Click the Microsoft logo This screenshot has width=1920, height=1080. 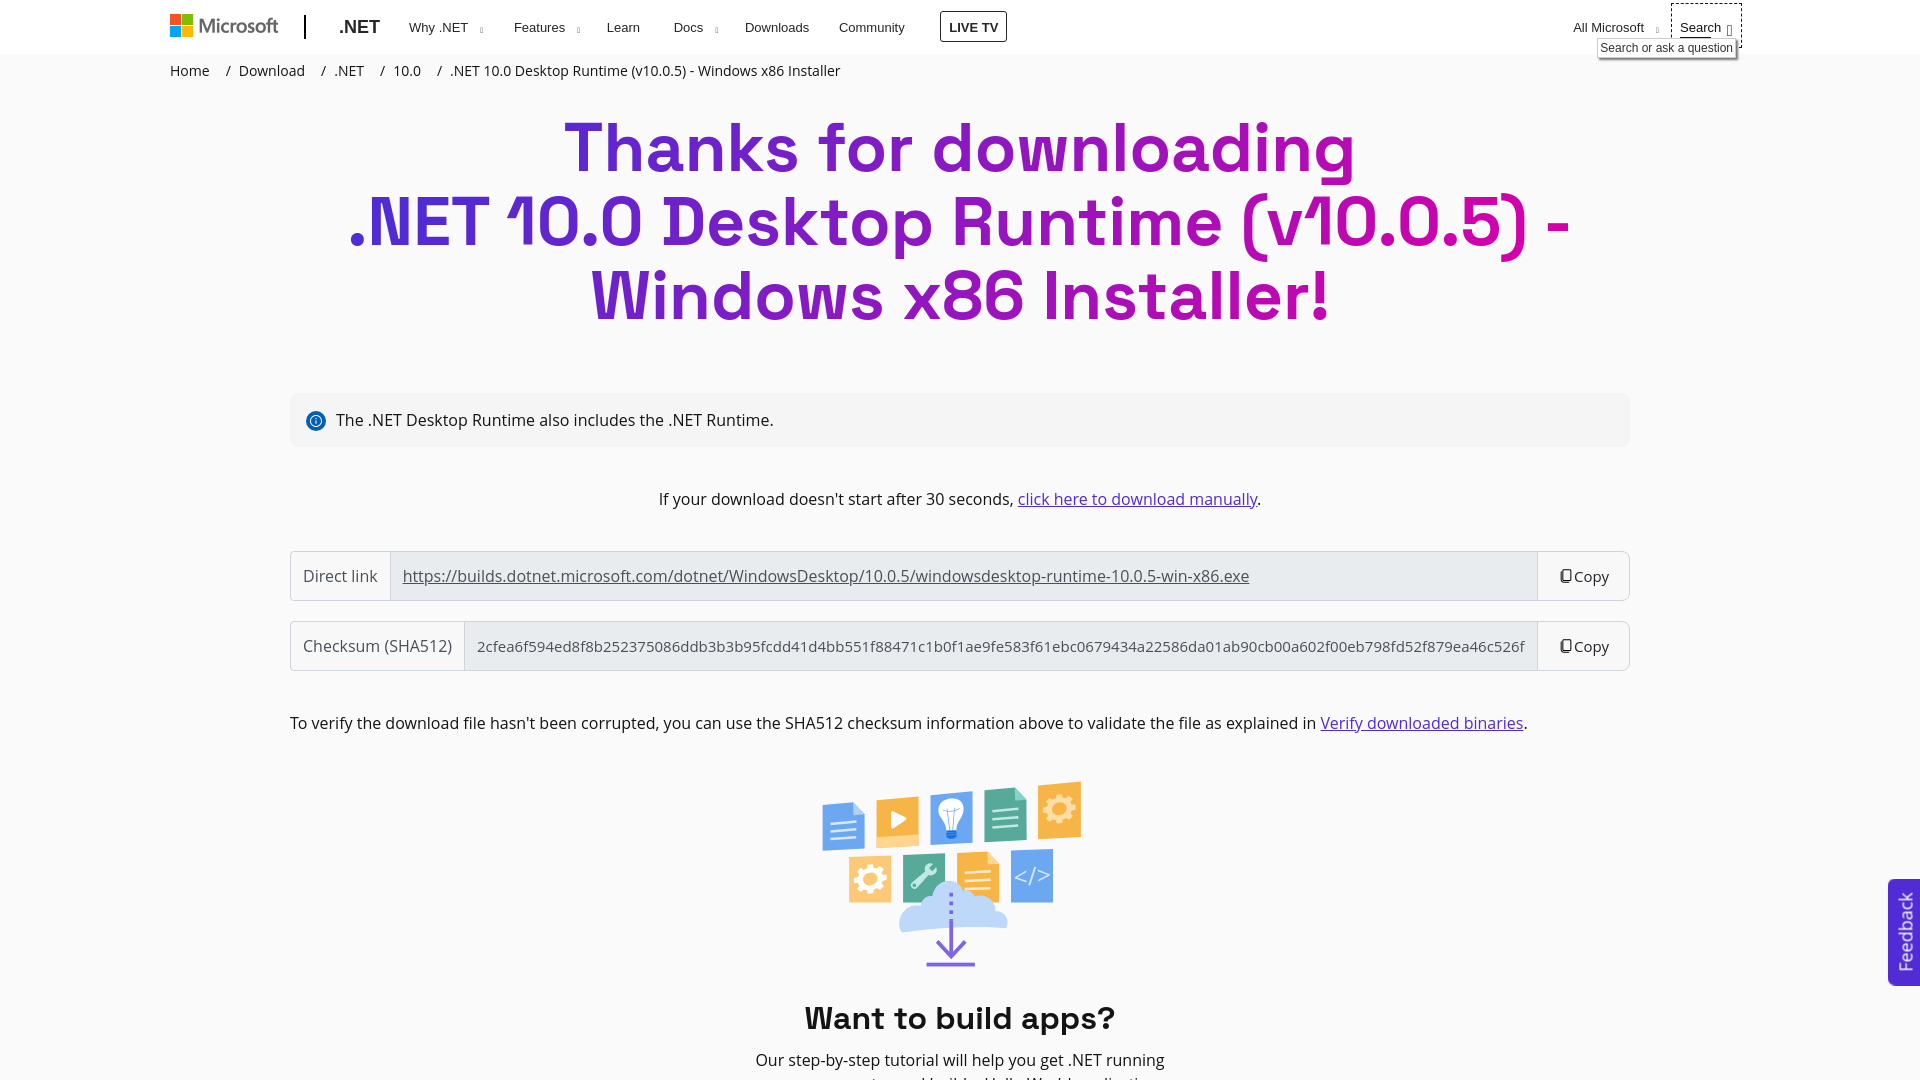(224, 26)
